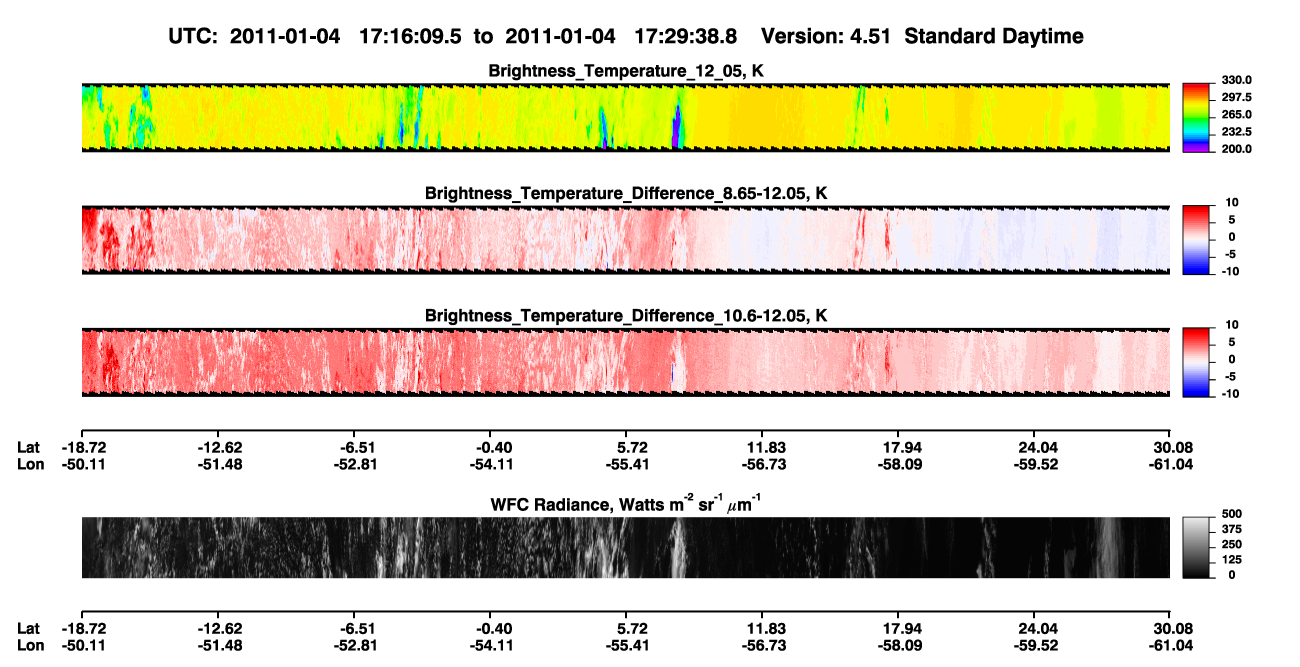Click the Brightness_Temperature_12_05 panel title
The image size is (1300, 667).
(x=625, y=71)
